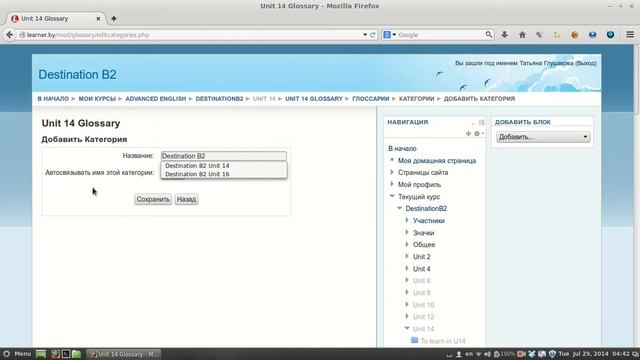The height and width of the screenshot is (360, 640).
Task: Open Unit 6 in navigation tree
Action: [421, 281]
